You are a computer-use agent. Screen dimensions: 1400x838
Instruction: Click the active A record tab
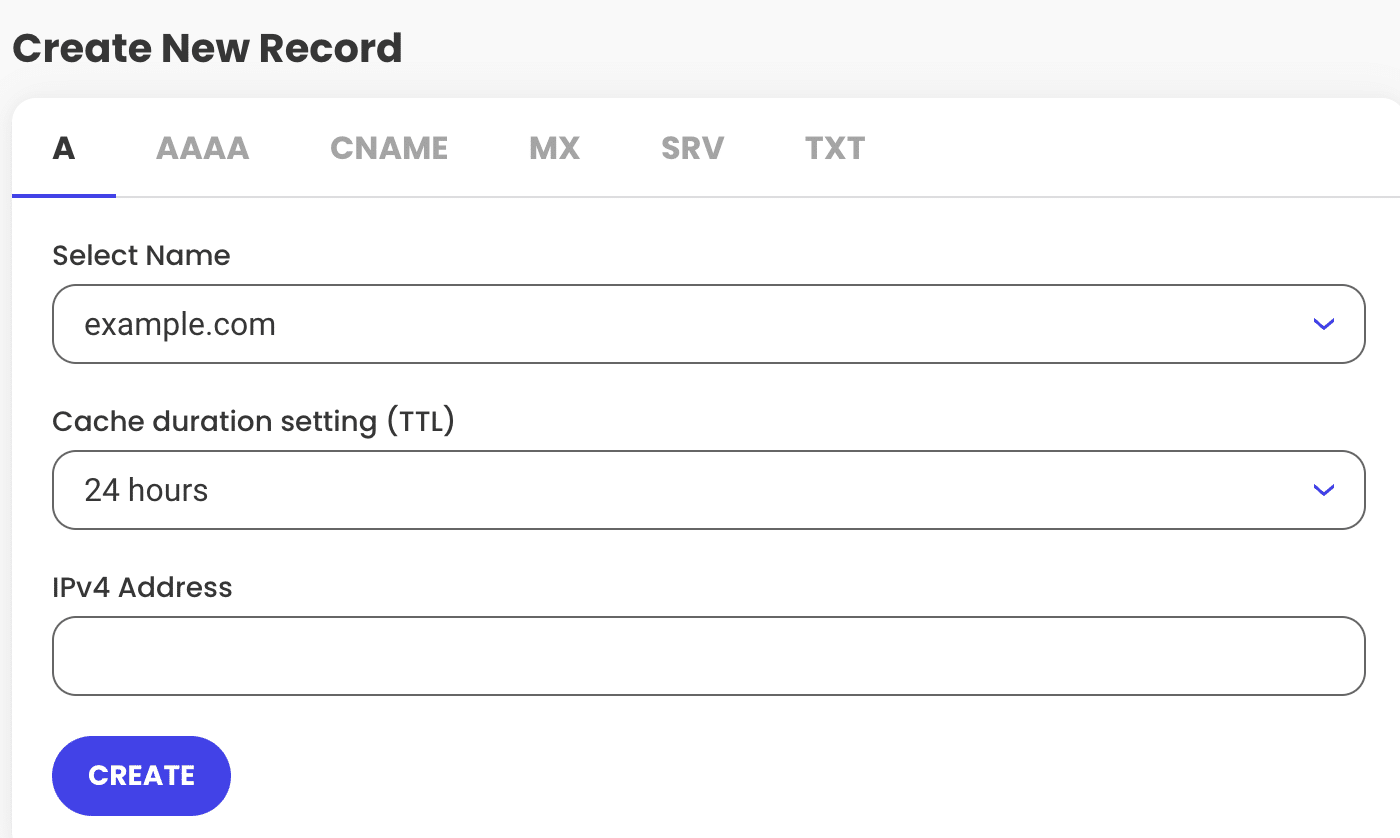tap(63, 147)
